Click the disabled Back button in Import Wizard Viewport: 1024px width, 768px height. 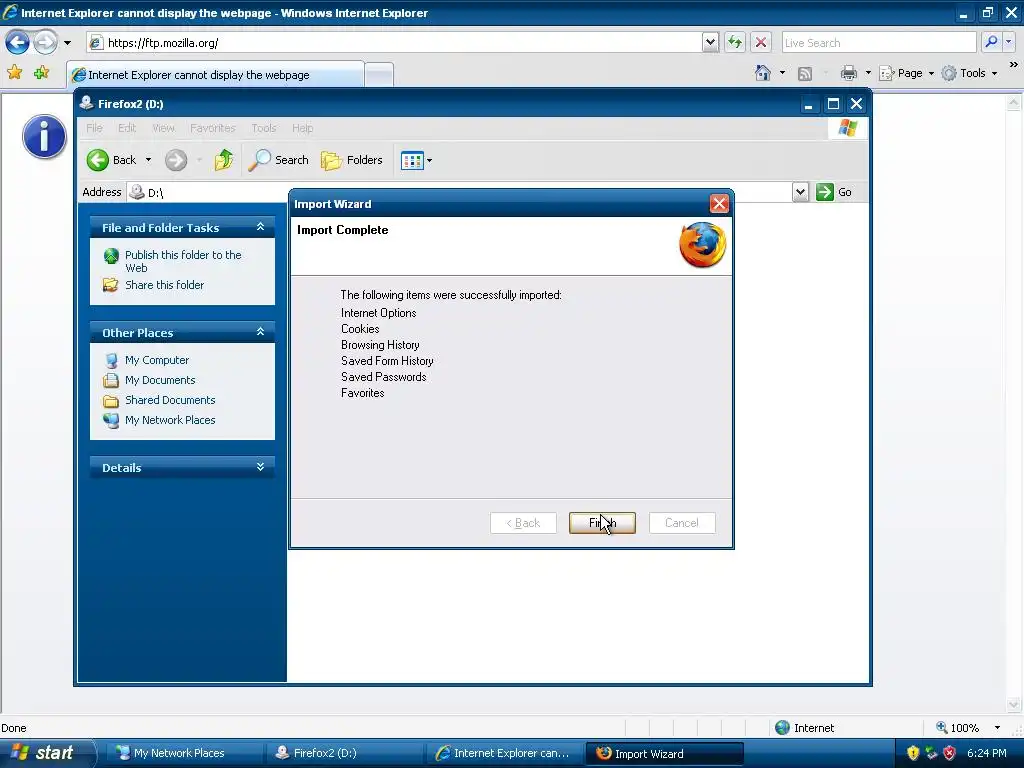pos(523,523)
